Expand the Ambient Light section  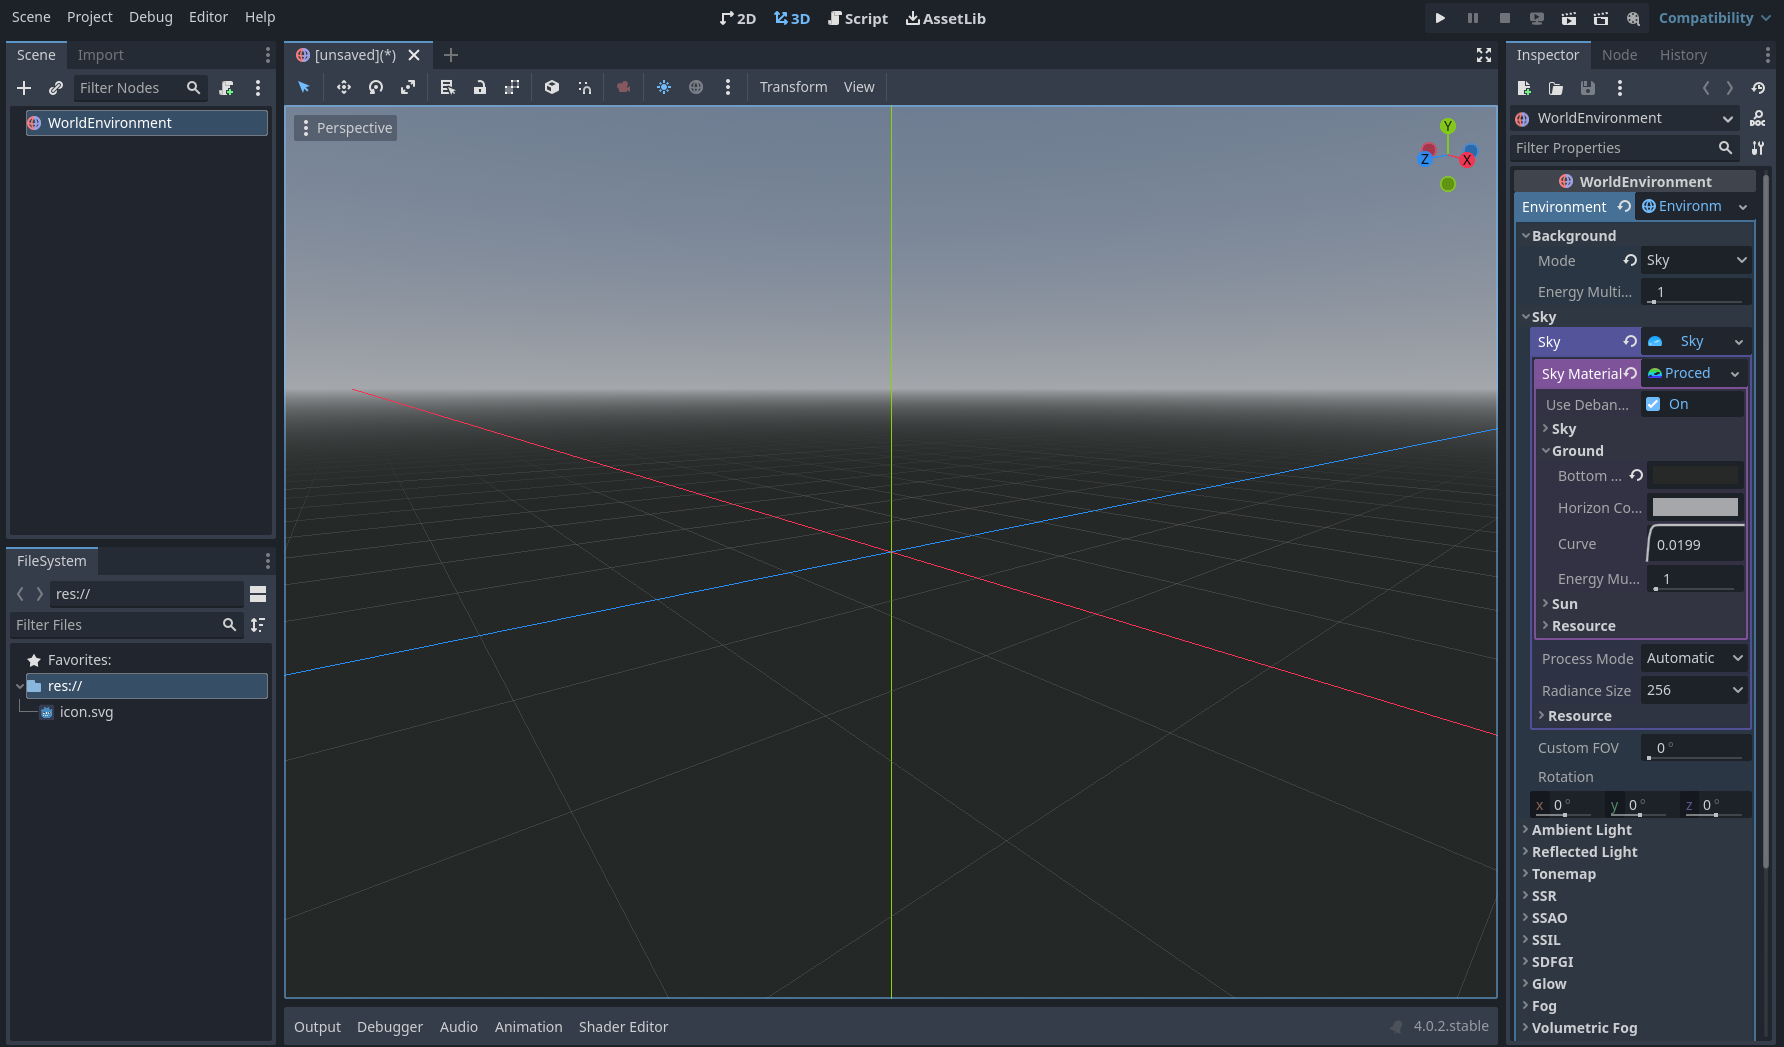[x=1581, y=829]
